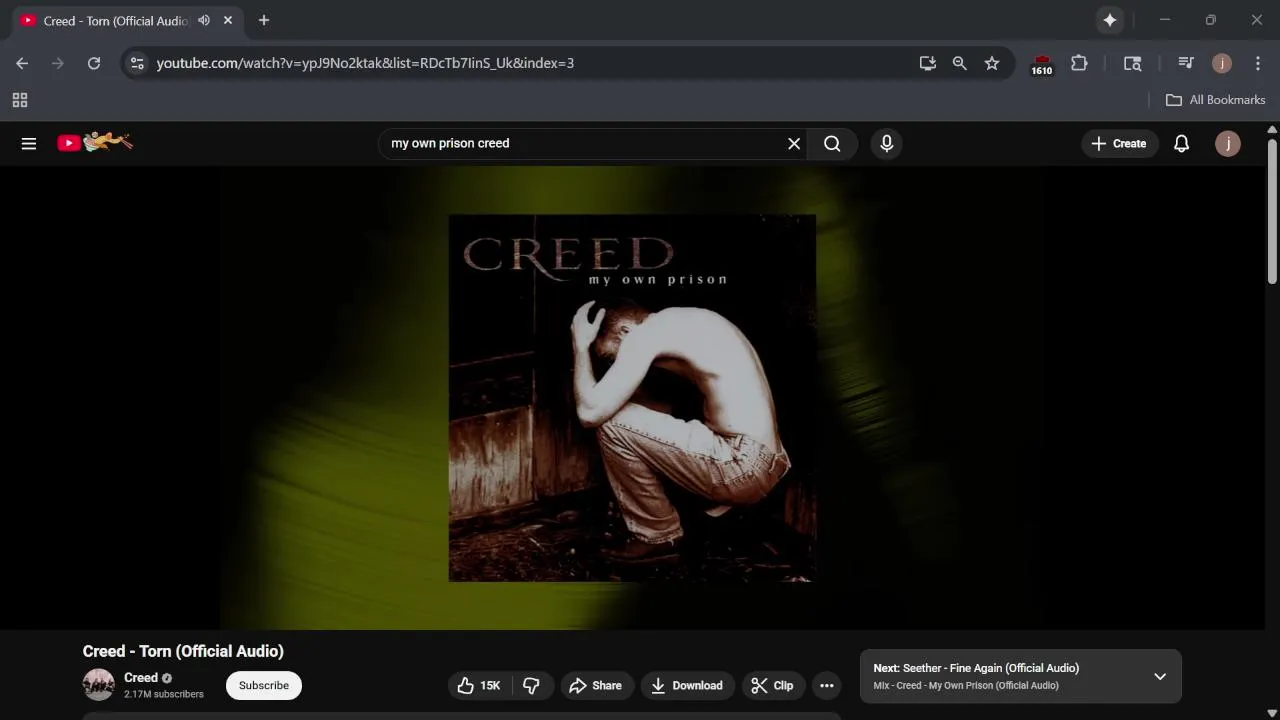The width and height of the screenshot is (1280, 720).
Task: Clear the search box text
Action: click(x=794, y=143)
